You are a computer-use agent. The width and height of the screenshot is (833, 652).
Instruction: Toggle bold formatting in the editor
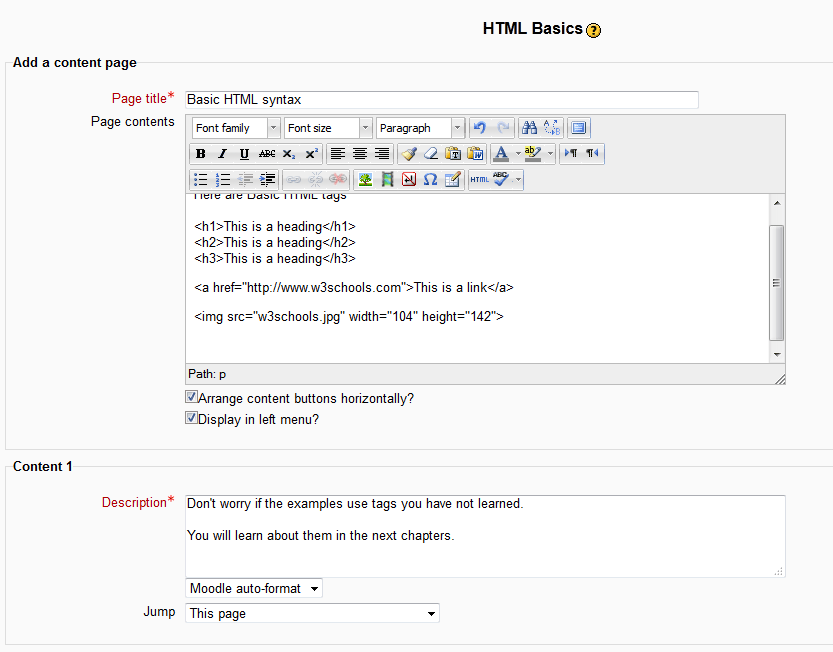[200, 154]
